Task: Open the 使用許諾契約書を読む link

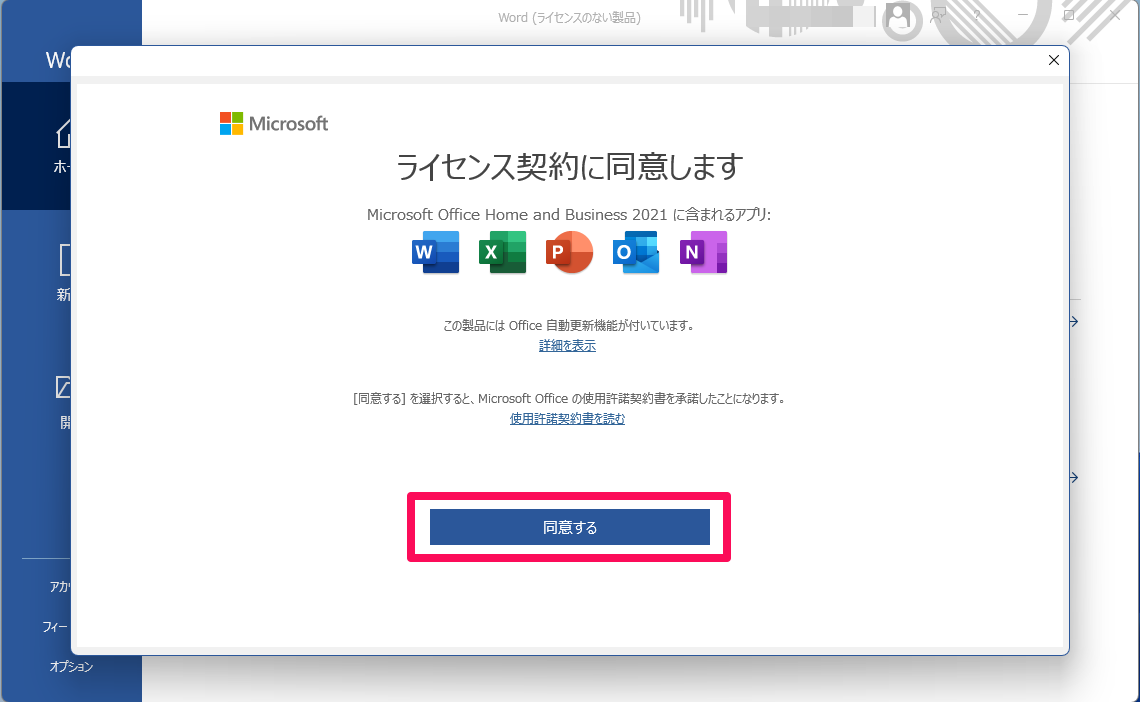Action: [567, 419]
